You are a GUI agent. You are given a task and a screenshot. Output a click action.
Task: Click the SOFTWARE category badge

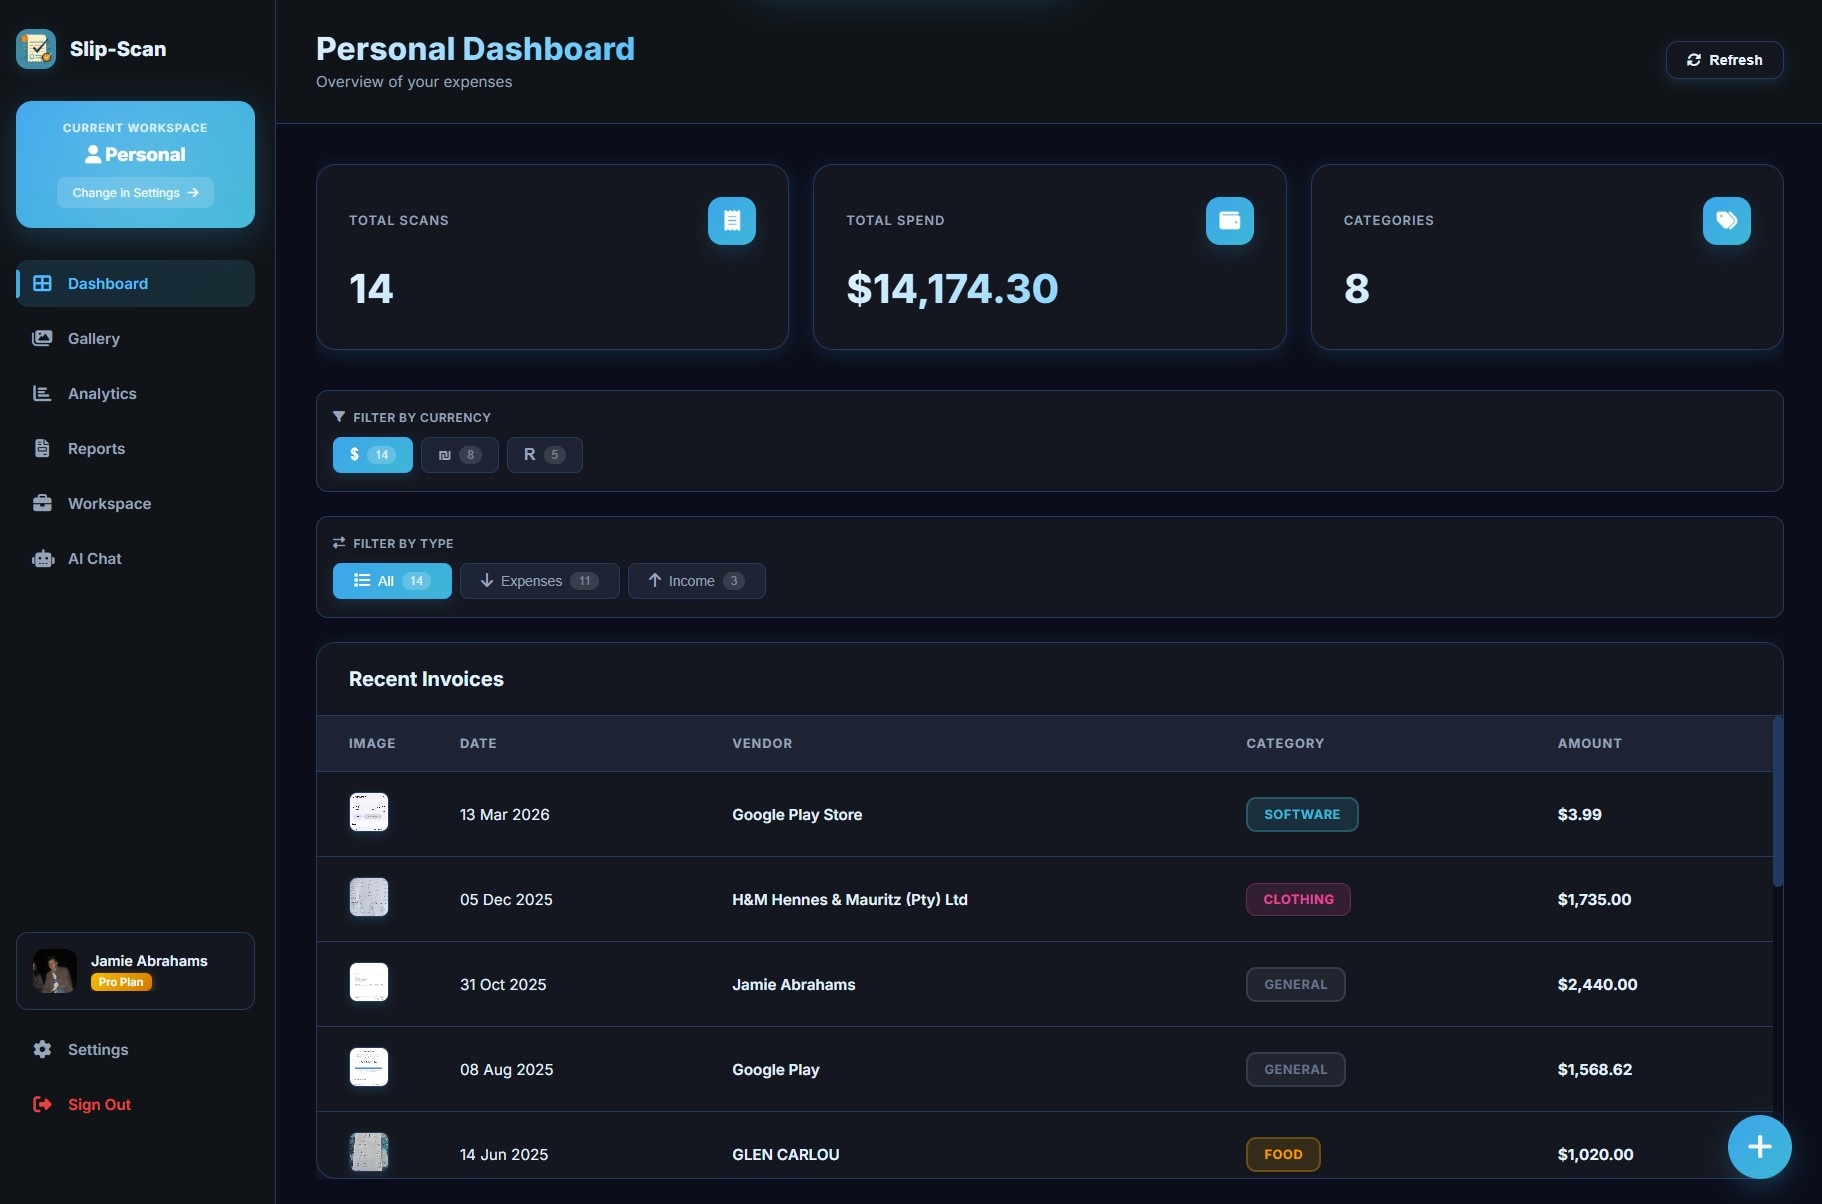(x=1301, y=814)
